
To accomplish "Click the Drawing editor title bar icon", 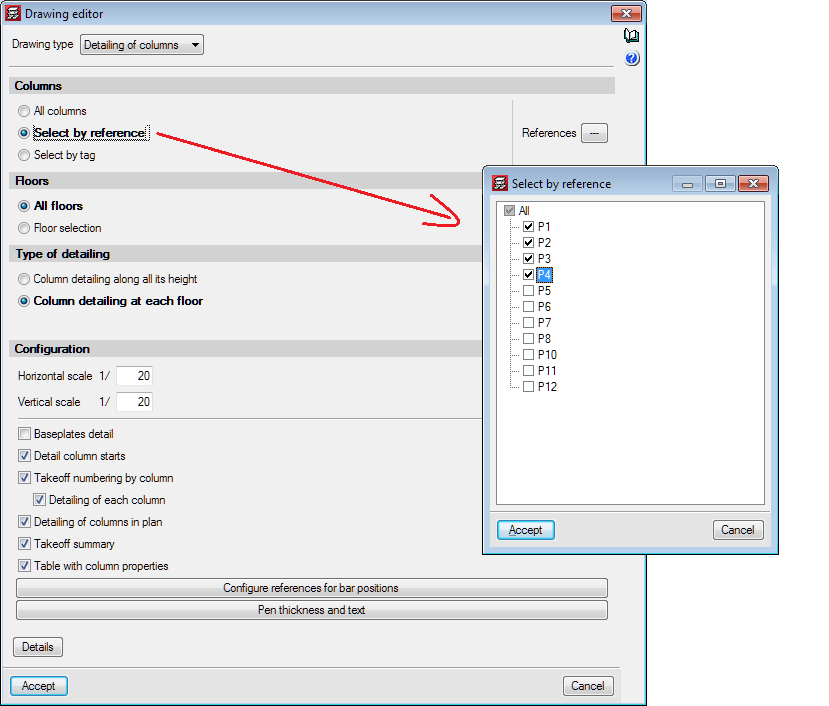I will click(13, 14).
